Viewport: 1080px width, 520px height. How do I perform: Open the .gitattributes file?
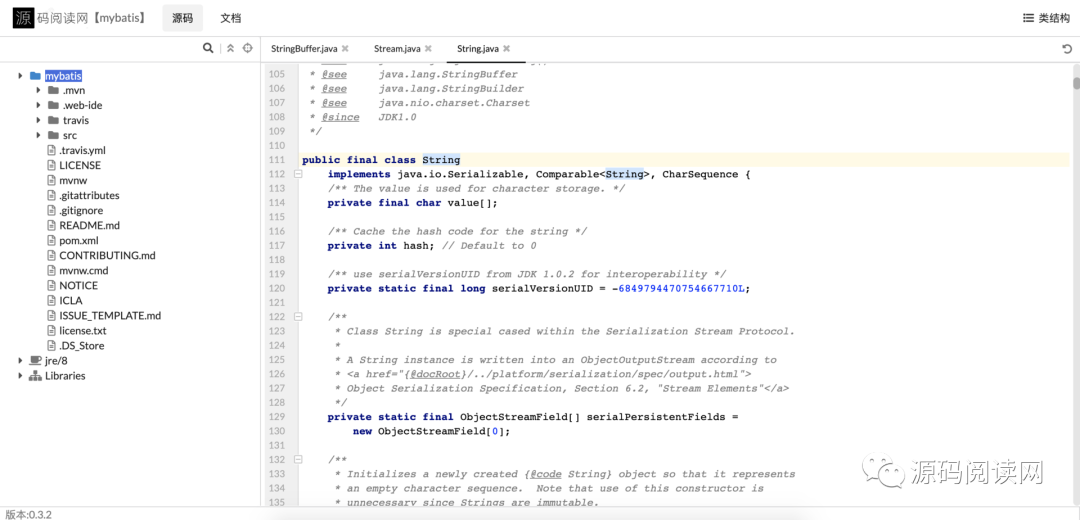coord(89,196)
